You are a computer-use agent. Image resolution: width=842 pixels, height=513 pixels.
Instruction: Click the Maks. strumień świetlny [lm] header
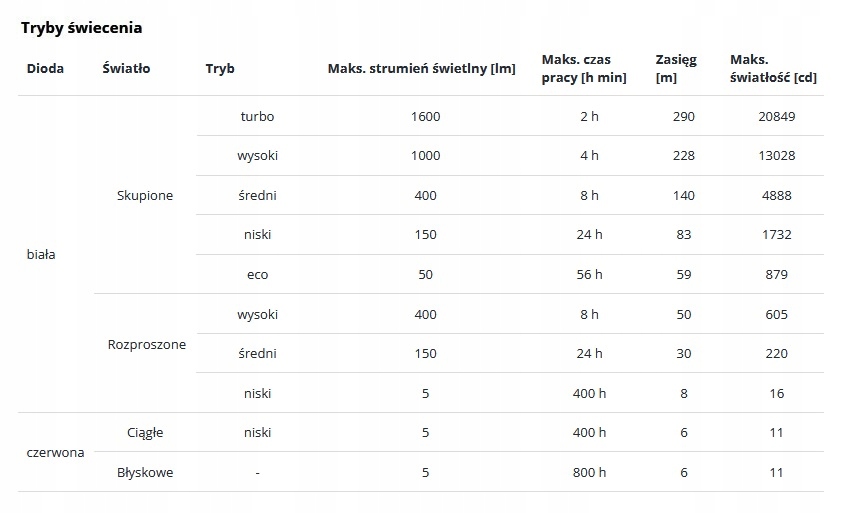pyautogui.click(x=422, y=69)
